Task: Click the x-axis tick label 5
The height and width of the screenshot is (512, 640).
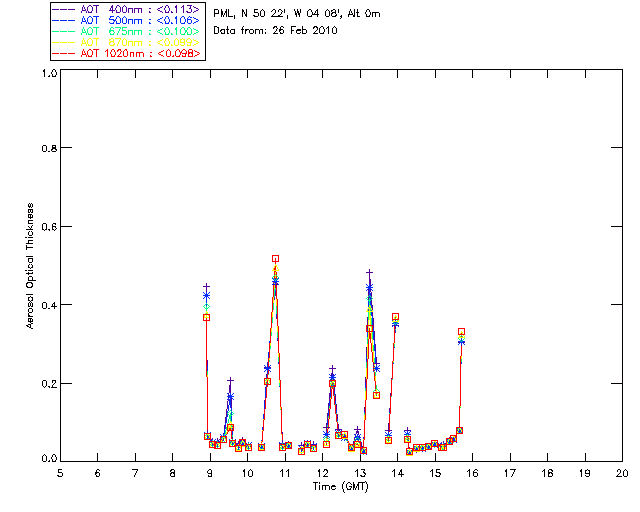Action: coord(60,473)
